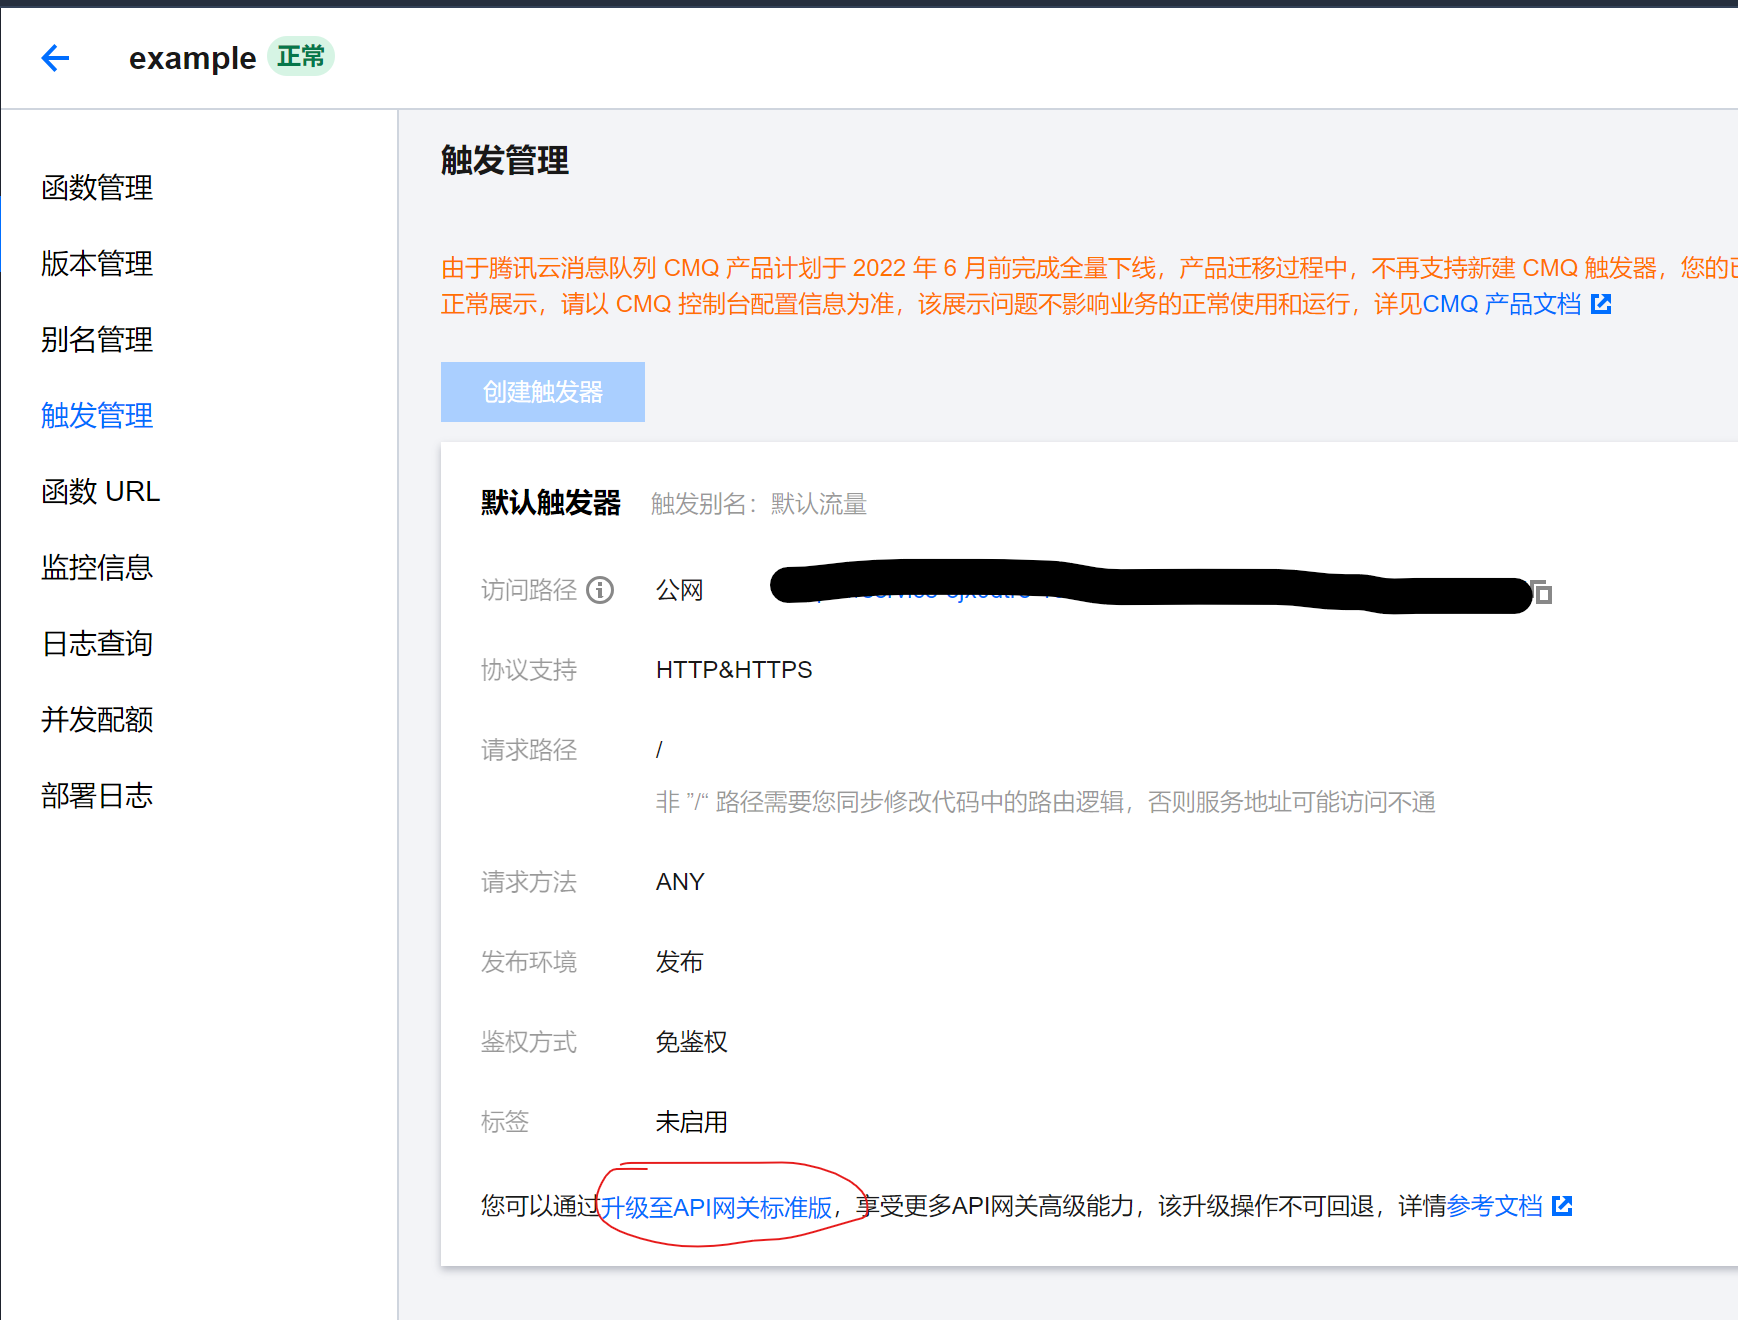Click the 正常 status badge
The image size is (1738, 1320).
300,57
